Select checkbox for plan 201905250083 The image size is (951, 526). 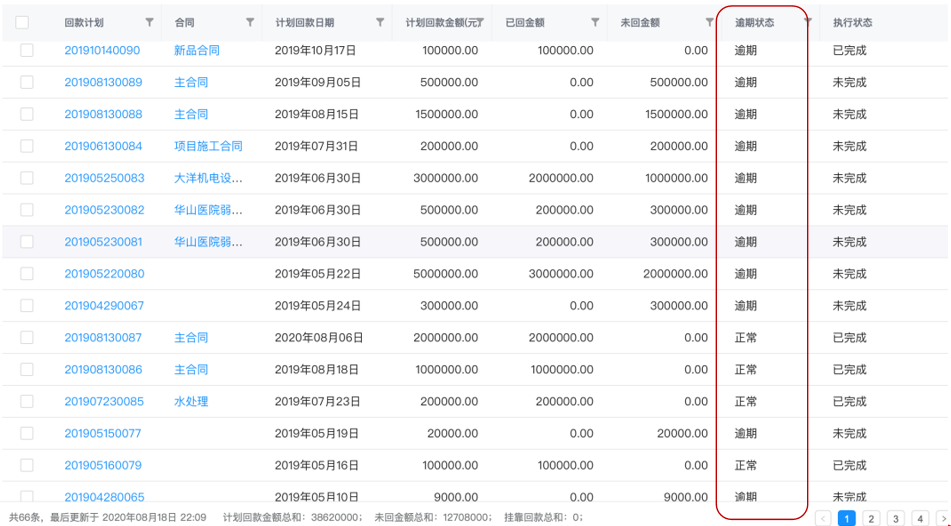coord(27,178)
